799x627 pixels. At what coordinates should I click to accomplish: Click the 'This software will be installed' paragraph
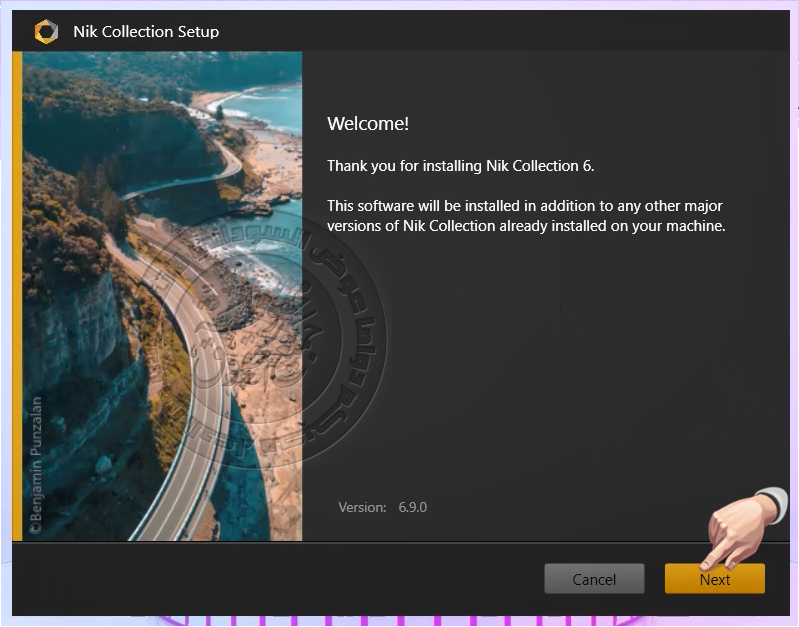(x=526, y=216)
